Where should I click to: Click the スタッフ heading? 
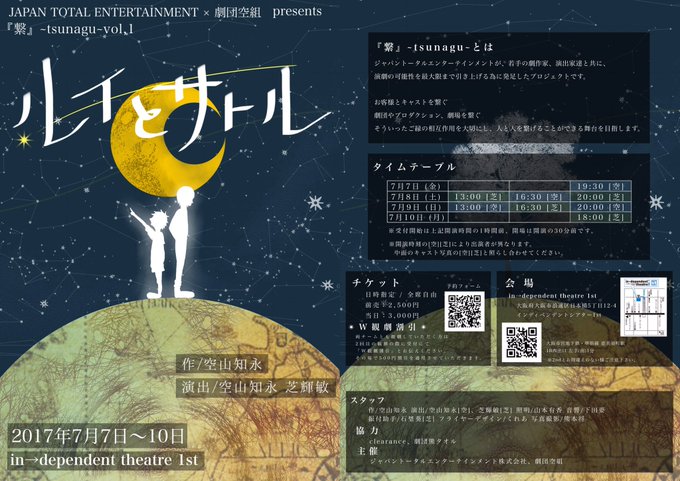368,400
